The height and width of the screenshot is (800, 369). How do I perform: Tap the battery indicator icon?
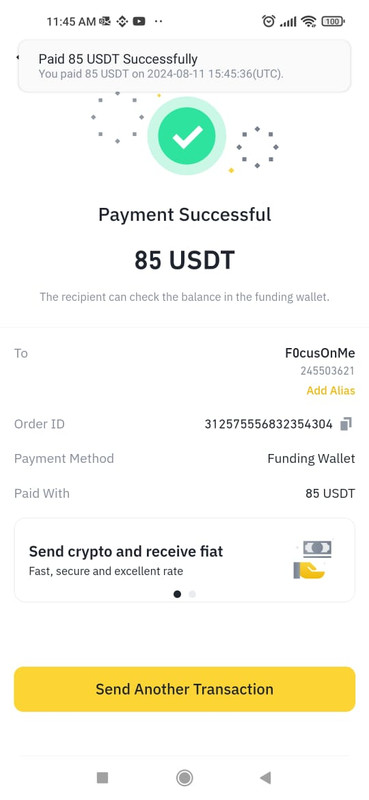click(x=333, y=21)
